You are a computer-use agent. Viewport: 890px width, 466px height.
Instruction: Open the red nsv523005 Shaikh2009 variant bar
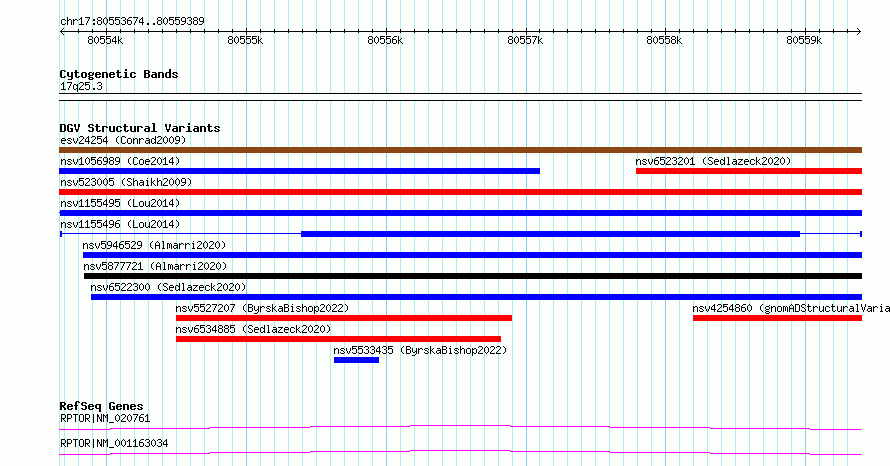[460, 192]
